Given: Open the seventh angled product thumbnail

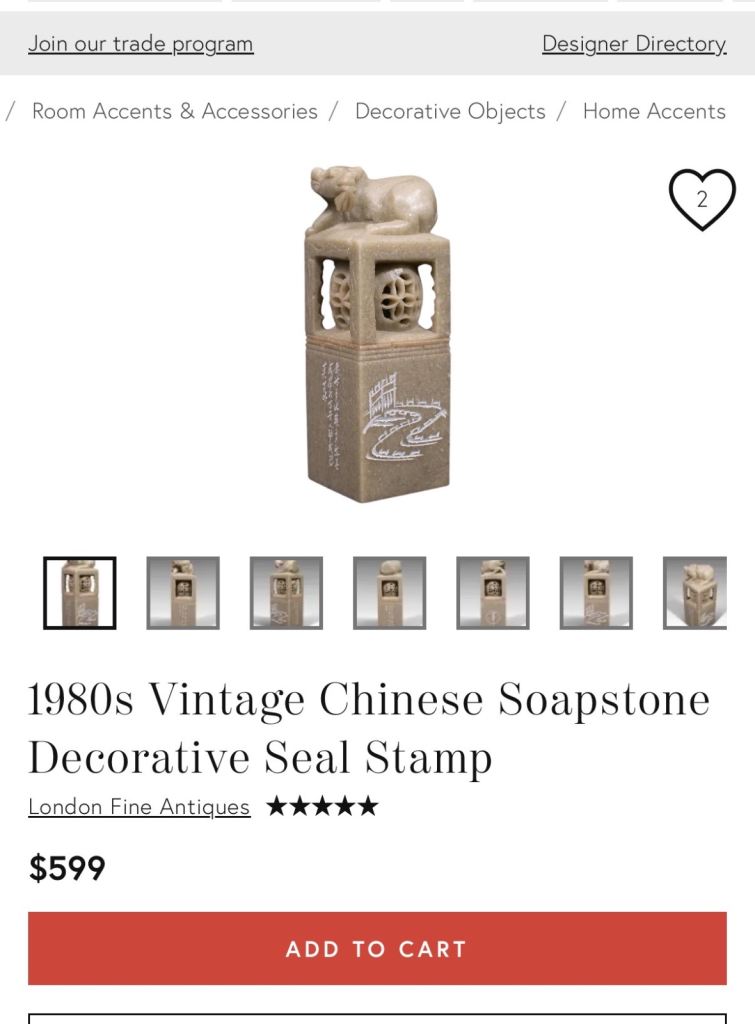Looking at the screenshot, I should coord(695,593).
